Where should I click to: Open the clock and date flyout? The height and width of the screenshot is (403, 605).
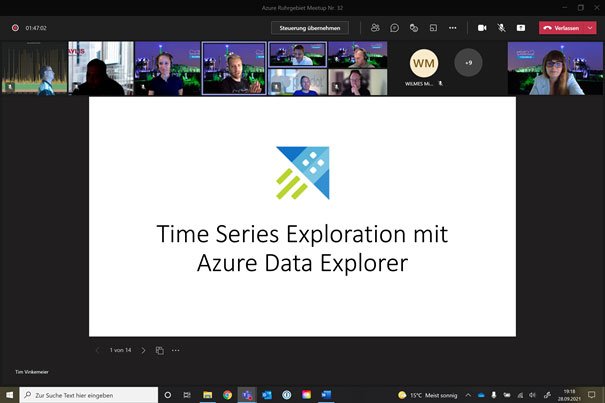pos(569,395)
